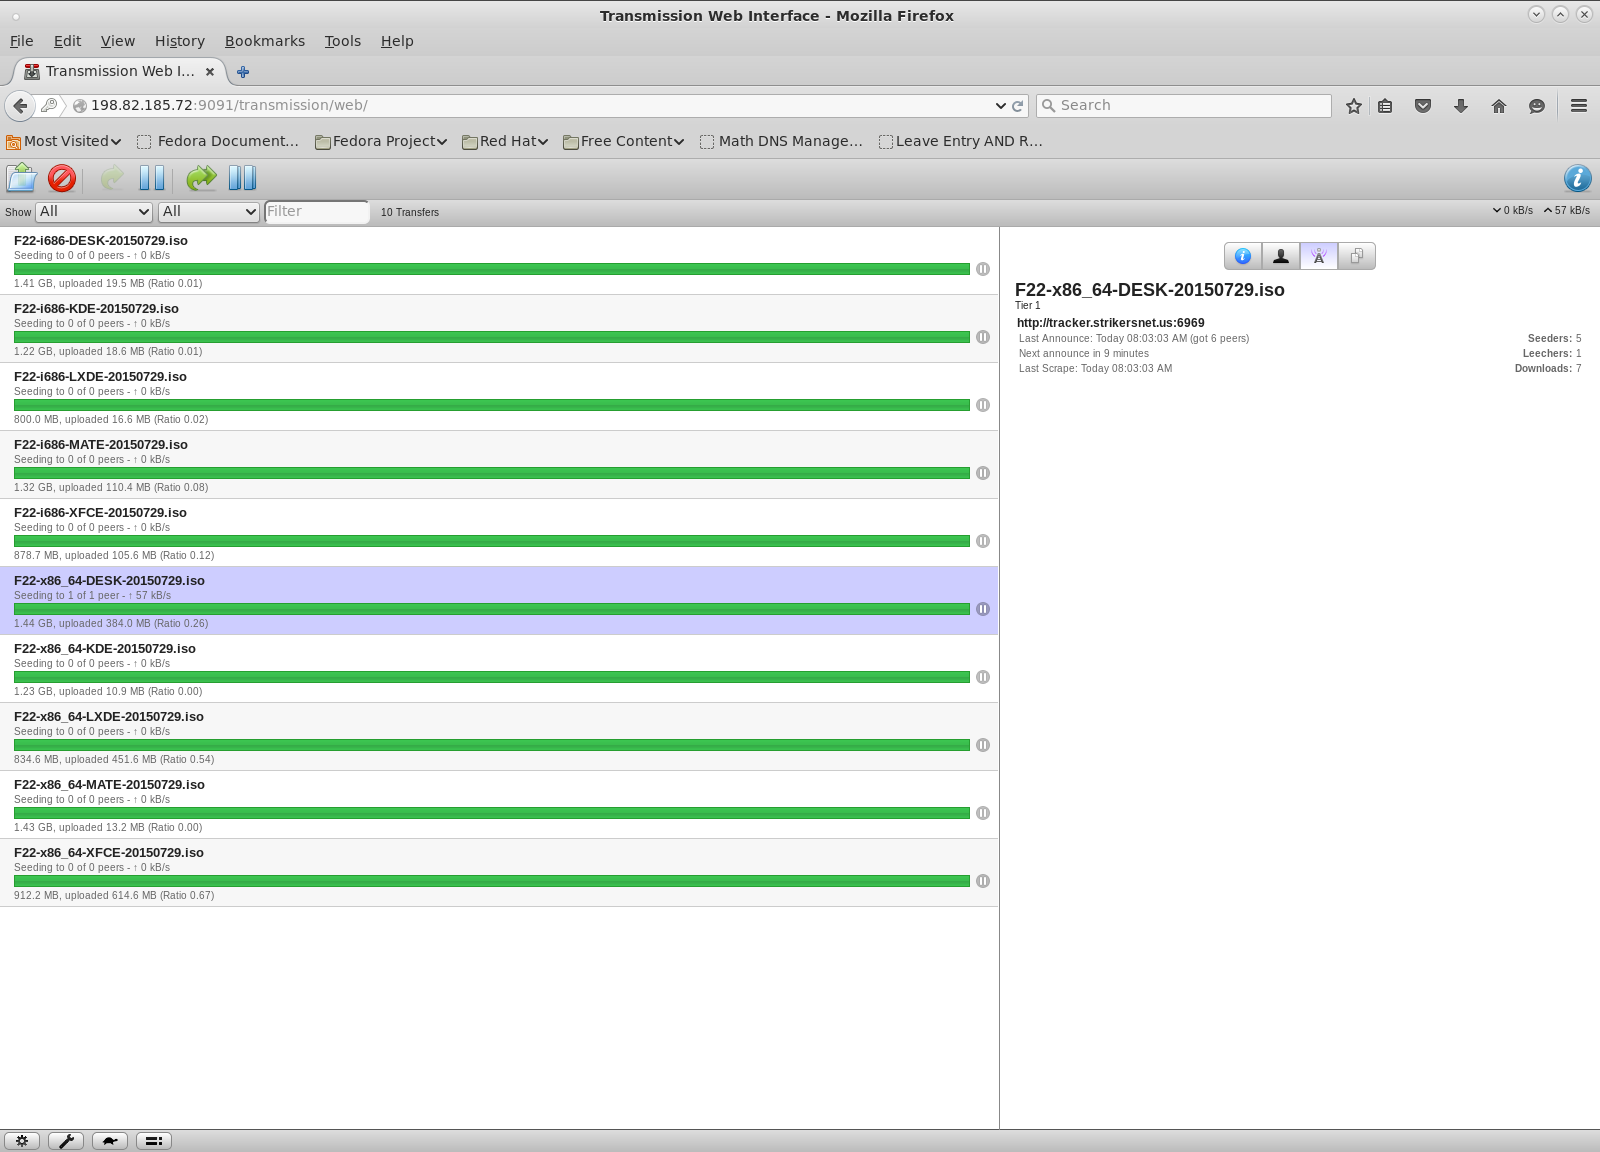Pause all torrents in the toolbar
Image resolution: width=1600 pixels, height=1152 pixels.
(242, 178)
